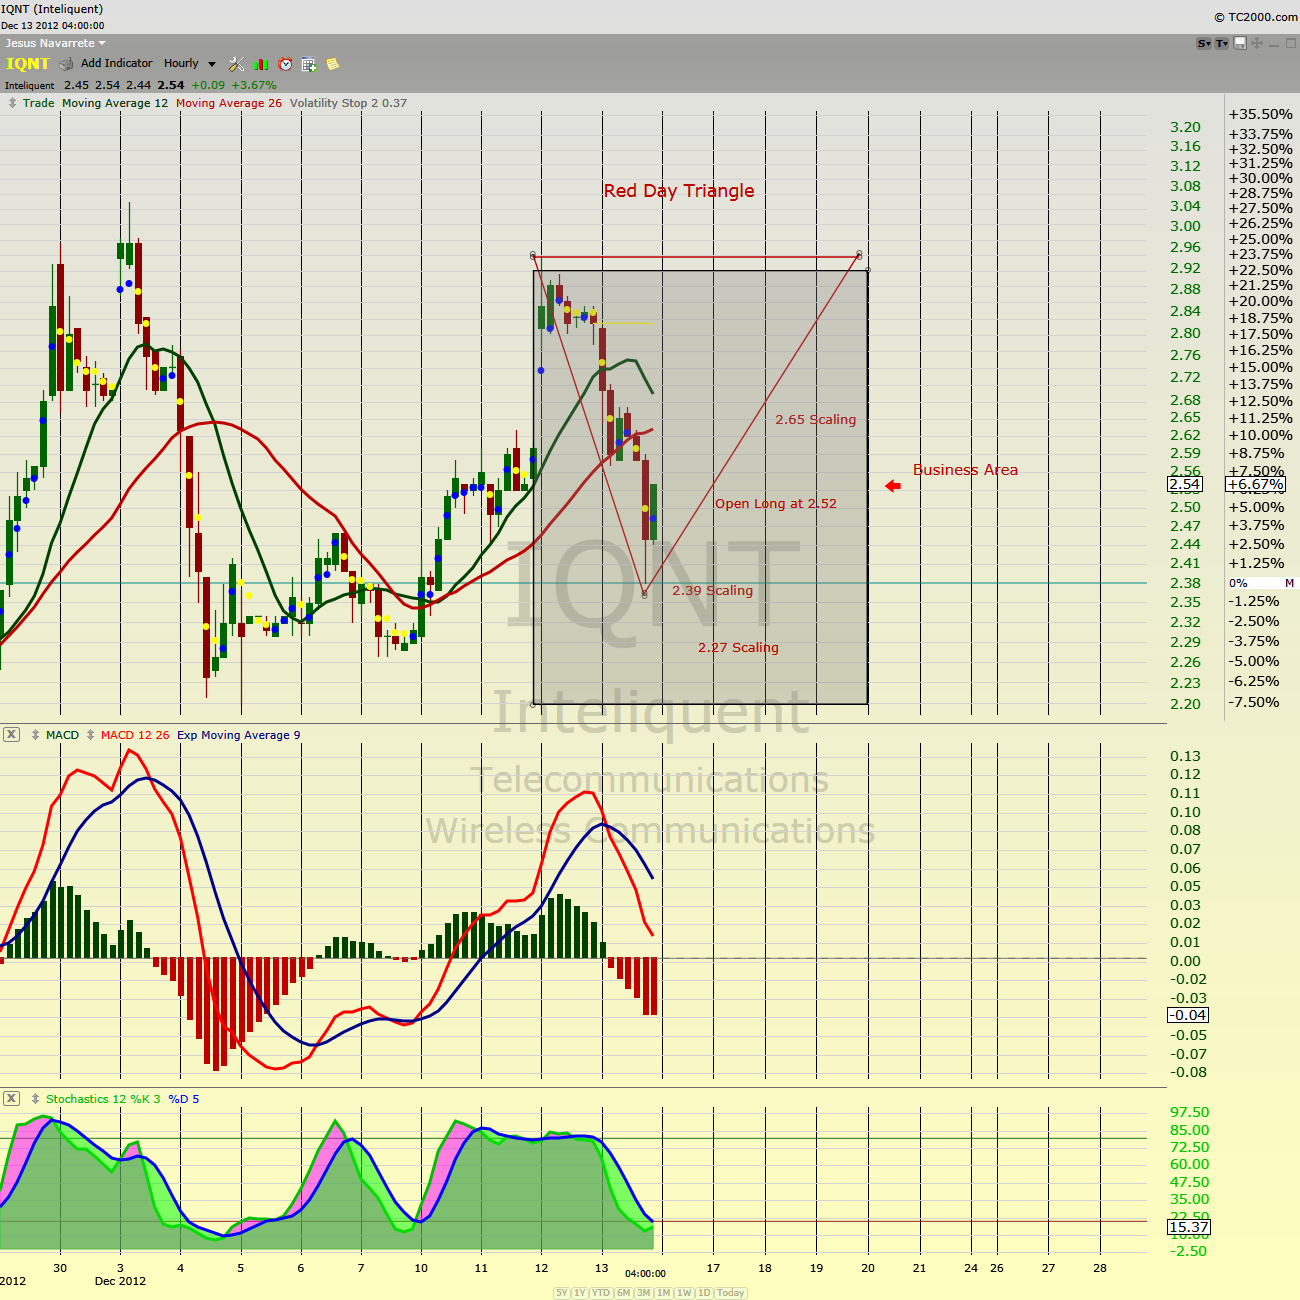
Task: Reorder MACD 12 26 plot arrow handle
Action: point(90,735)
